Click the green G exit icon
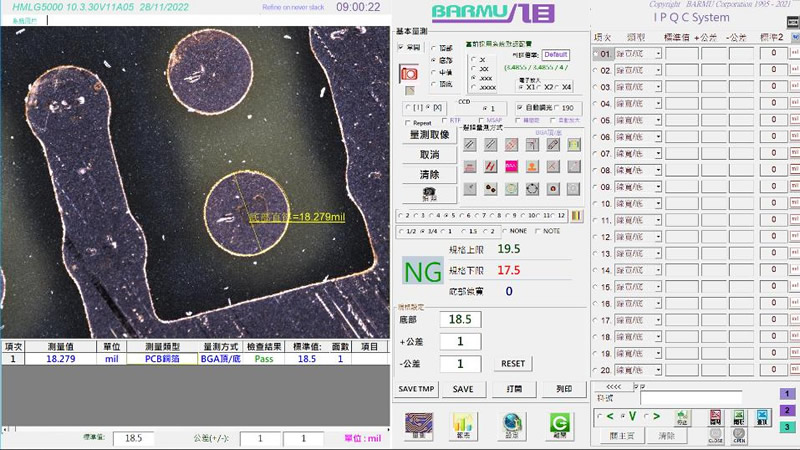The width and height of the screenshot is (800, 450). tap(560, 424)
